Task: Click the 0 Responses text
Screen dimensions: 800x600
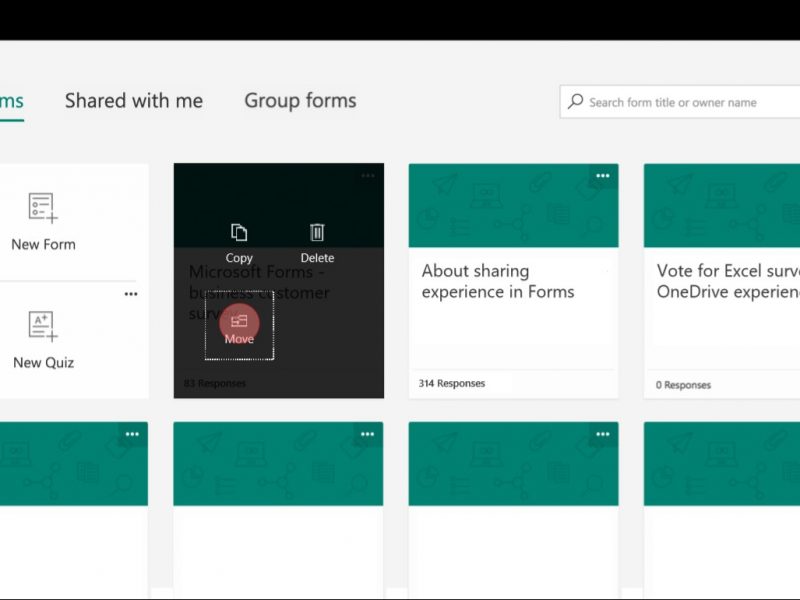Action: [683, 385]
